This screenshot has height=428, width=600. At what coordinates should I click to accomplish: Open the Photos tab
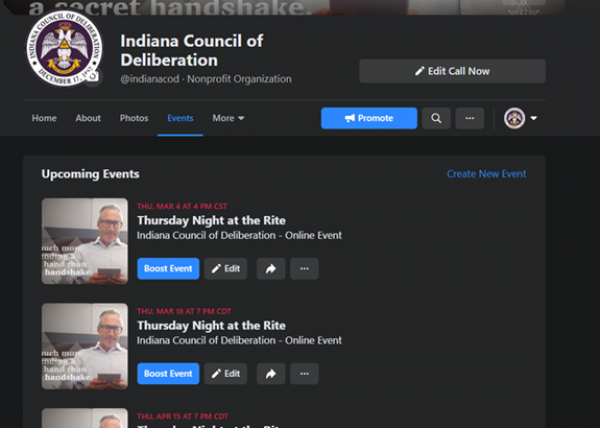click(x=134, y=118)
